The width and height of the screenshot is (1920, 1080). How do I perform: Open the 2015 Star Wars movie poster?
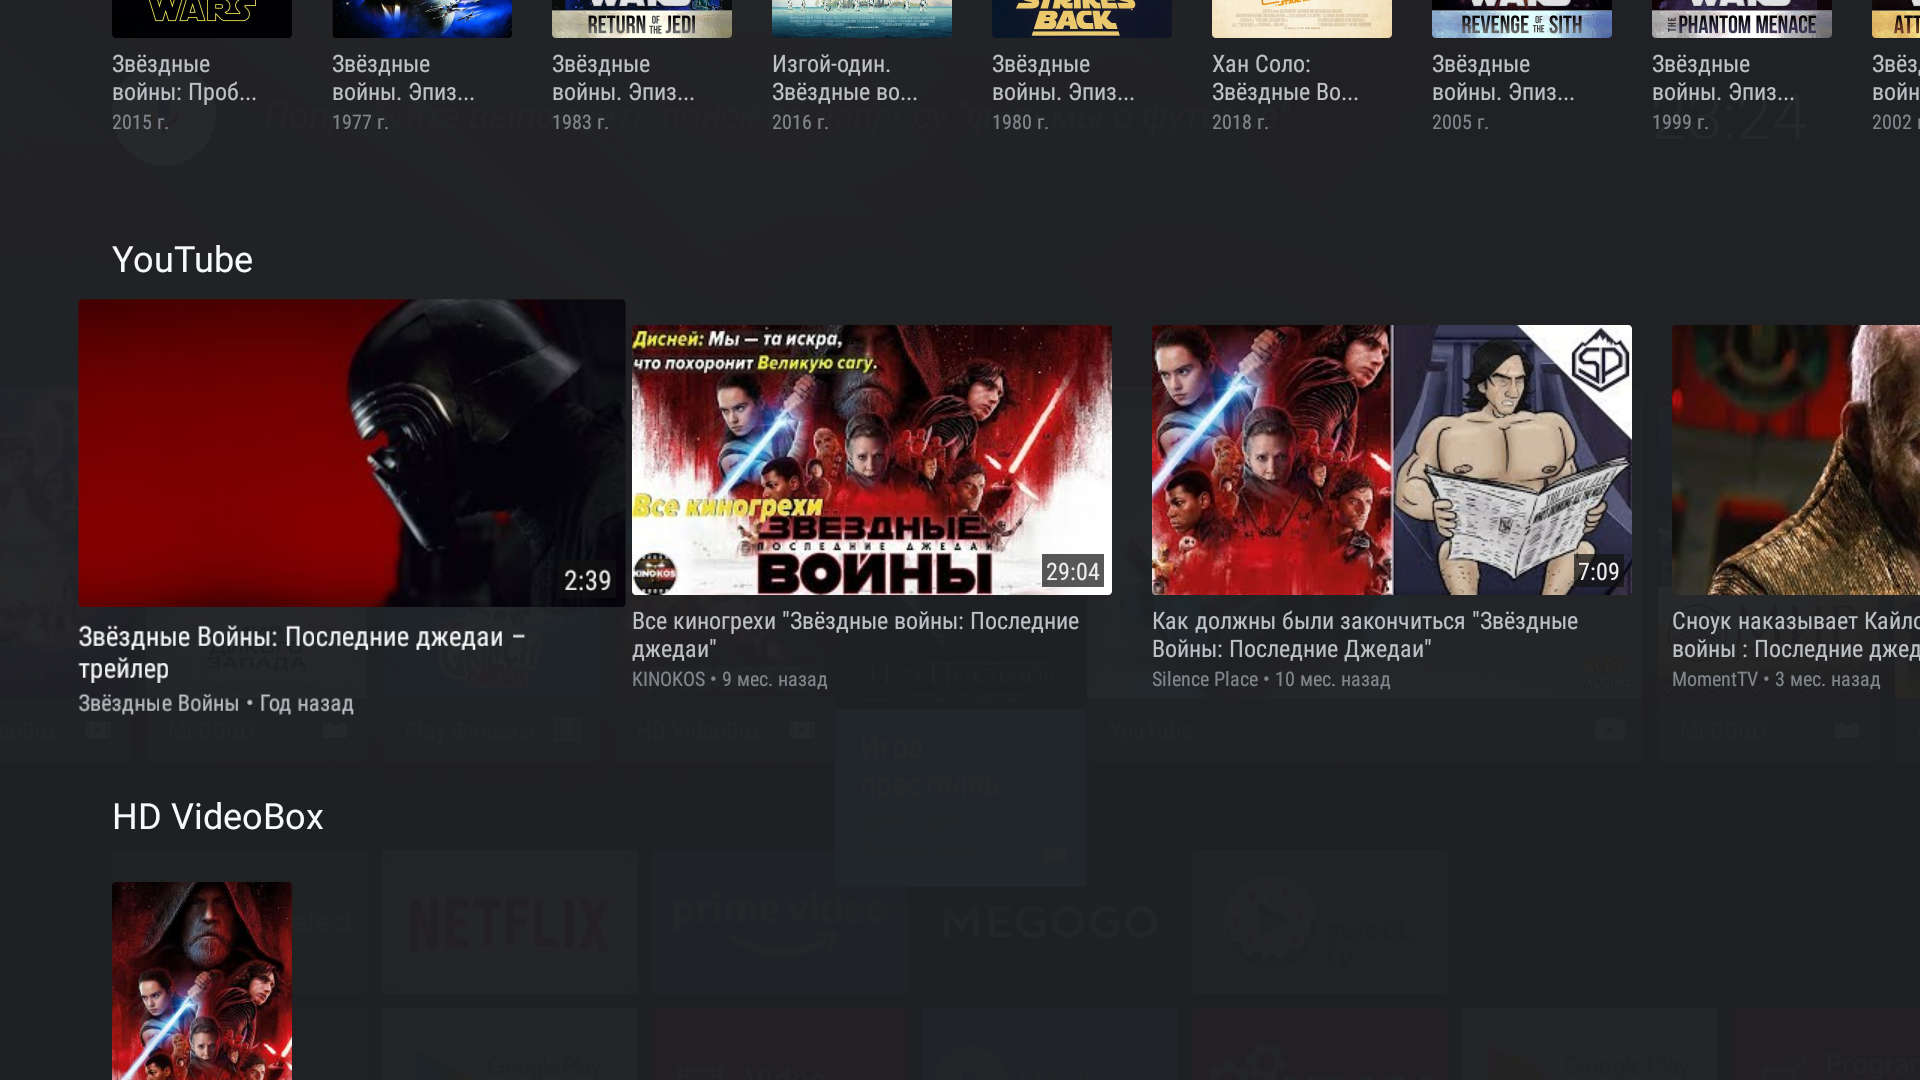pos(202,19)
